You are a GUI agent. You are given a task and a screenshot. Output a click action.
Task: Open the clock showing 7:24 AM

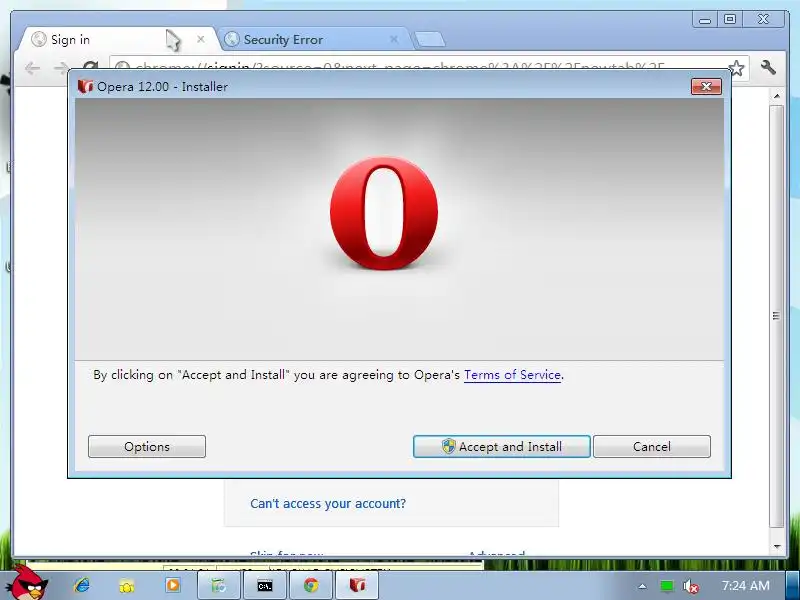coord(745,585)
